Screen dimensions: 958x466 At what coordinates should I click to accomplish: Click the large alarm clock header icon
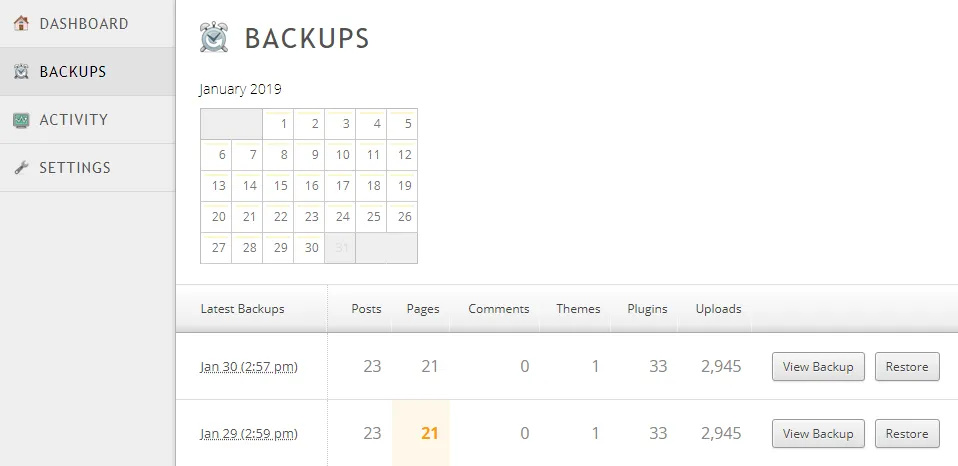pos(214,38)
